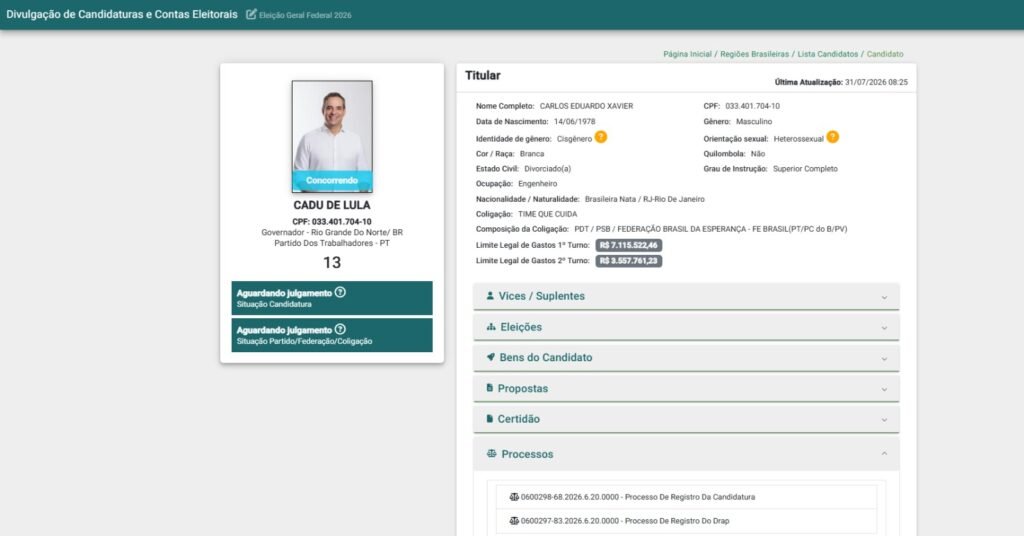This screenshot has height=536, width=1024.
Task: Click the name CARLOS EDUARDO XAVIER
Action: click(x=586, y=106)
